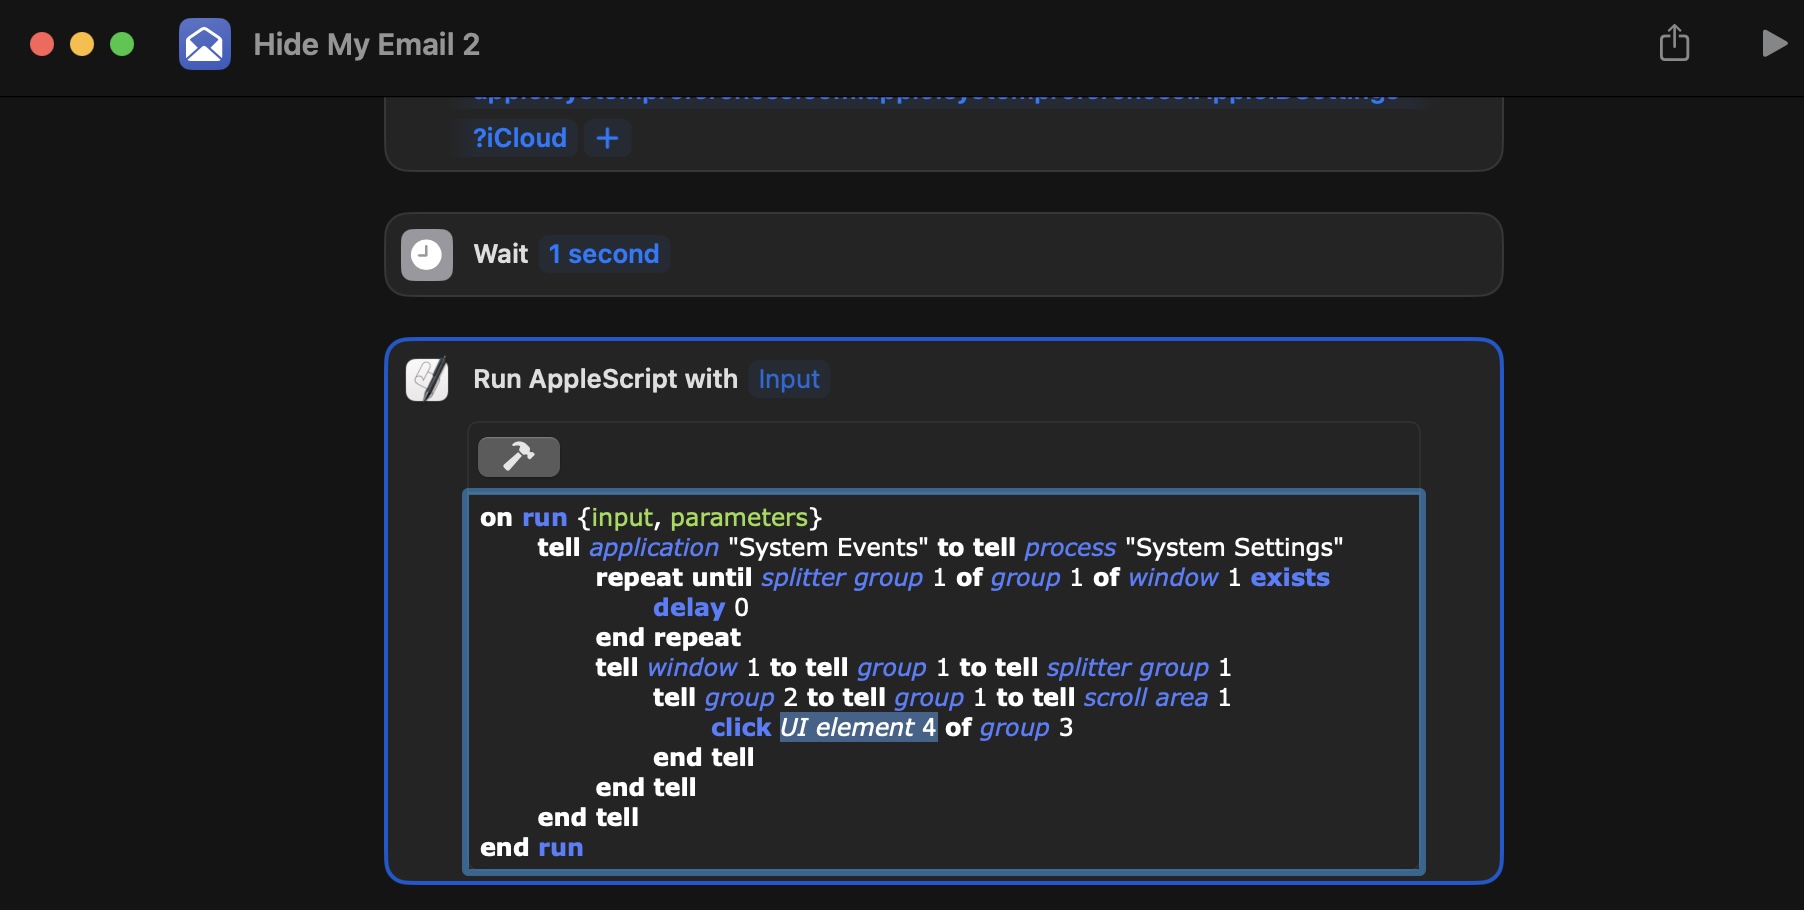Click the Run AppleScript action icon
Image resolution: width=1804 pixels, height=910 pixels.
point(427,379)
